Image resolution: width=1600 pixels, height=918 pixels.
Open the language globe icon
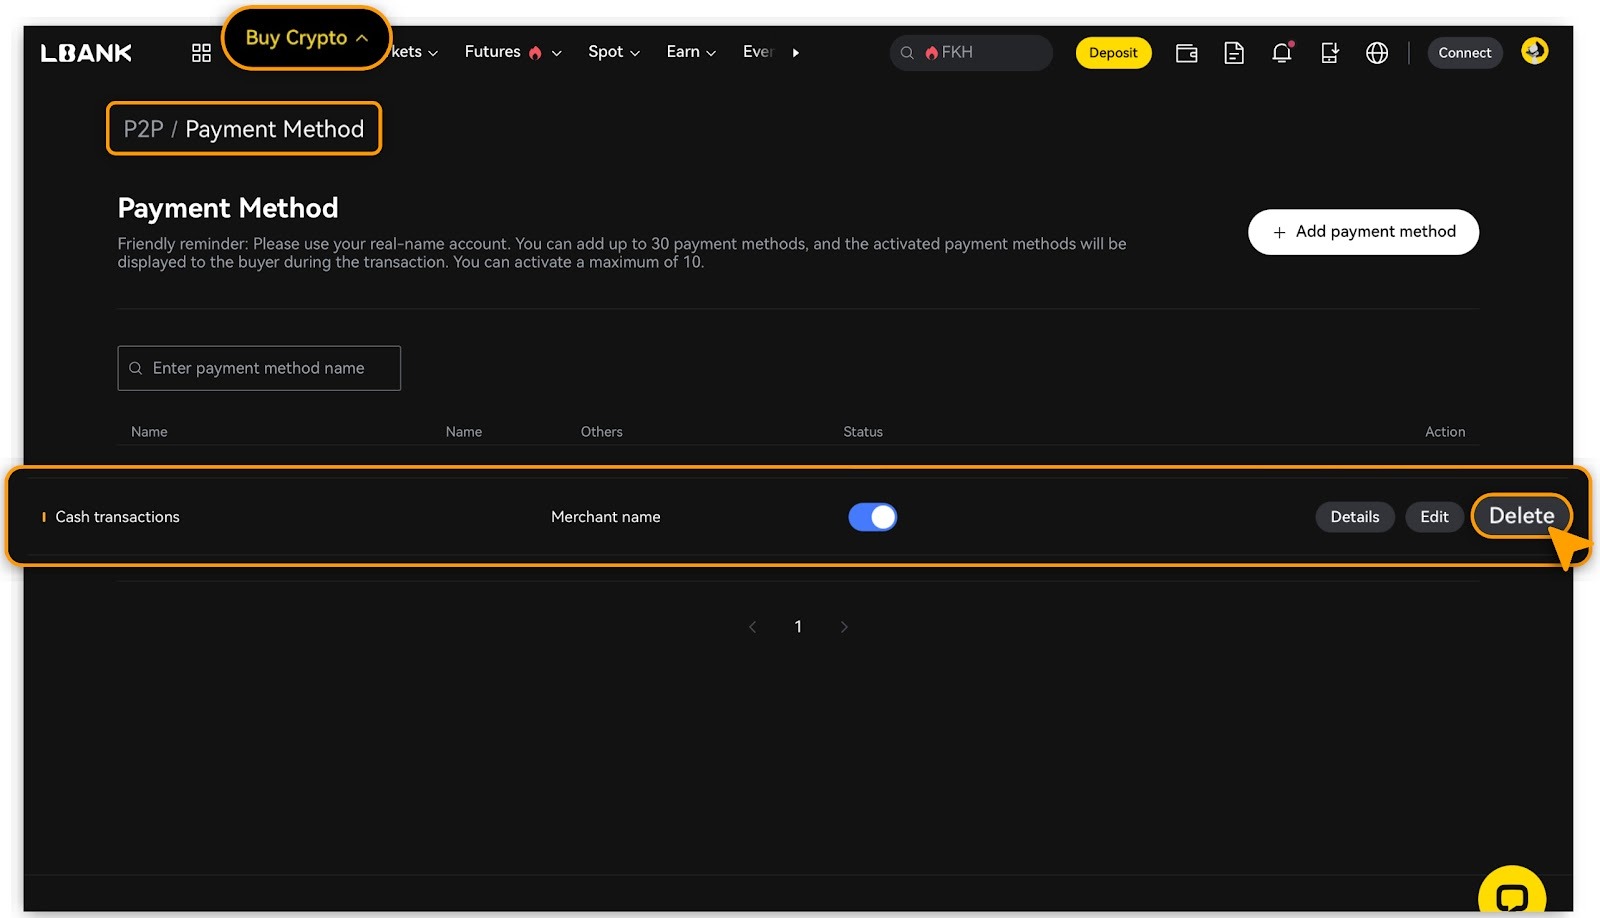tap(1377, 53)
